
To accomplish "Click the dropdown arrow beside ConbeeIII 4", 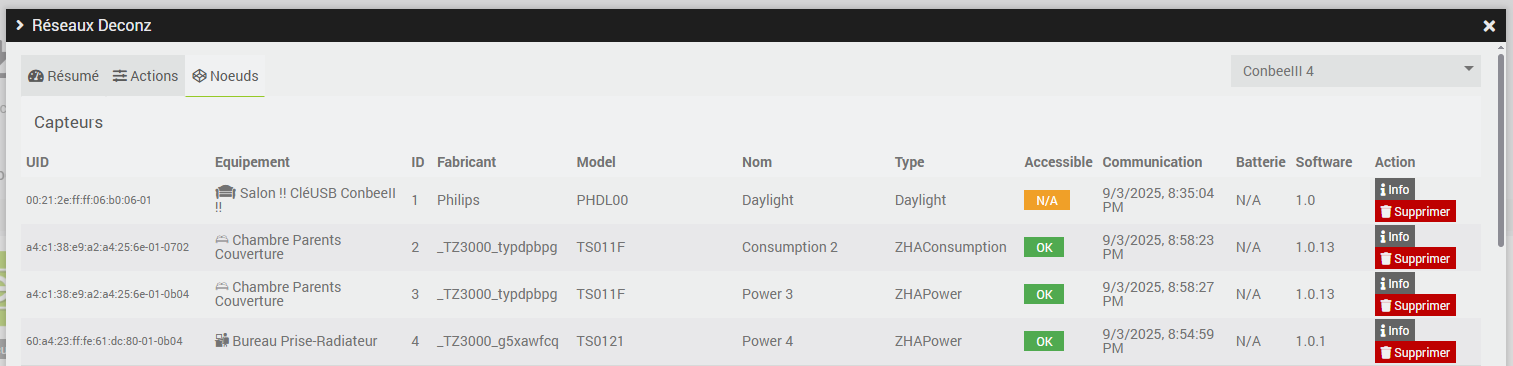I will coord(1468,69).
